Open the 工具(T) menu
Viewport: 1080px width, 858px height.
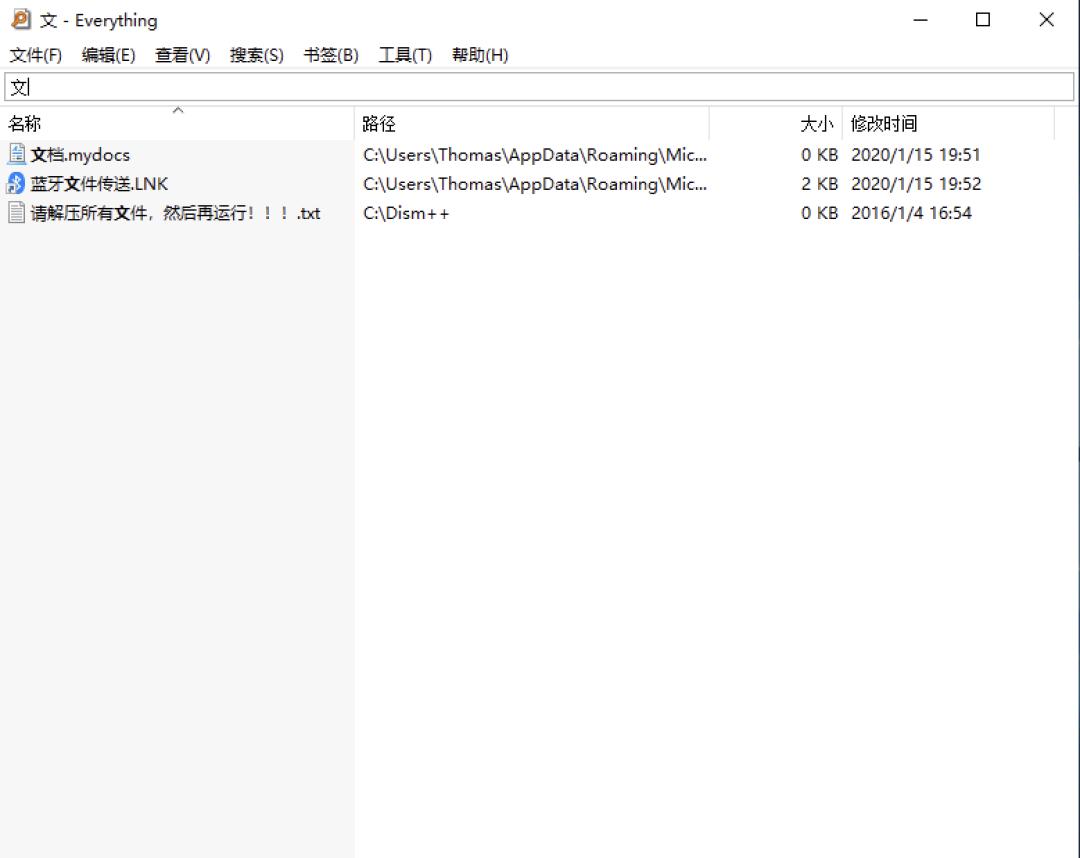[x=405, y=55]
